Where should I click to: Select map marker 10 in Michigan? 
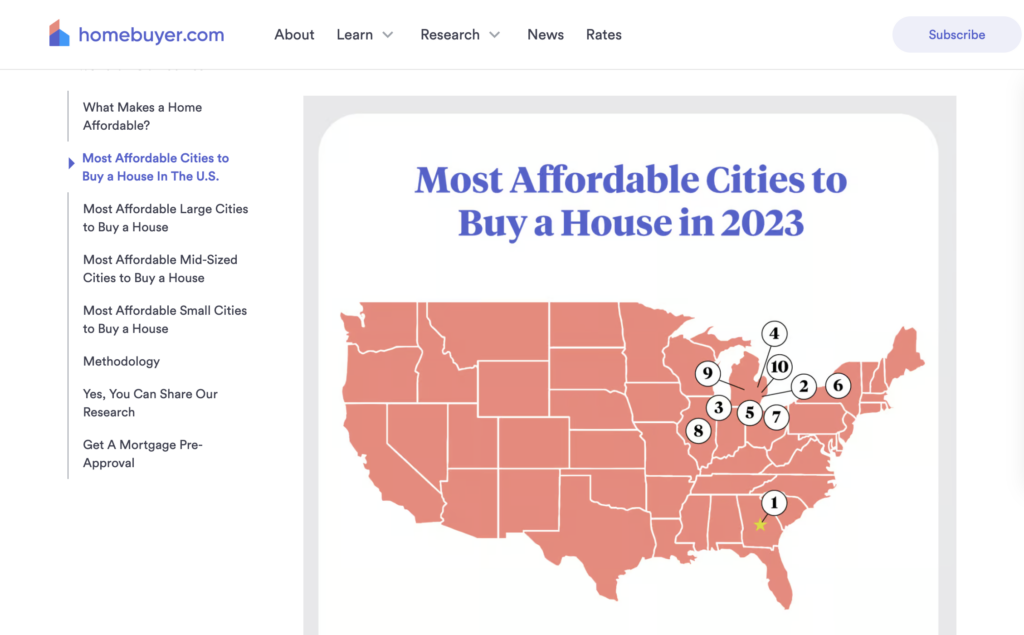(779, 367)
